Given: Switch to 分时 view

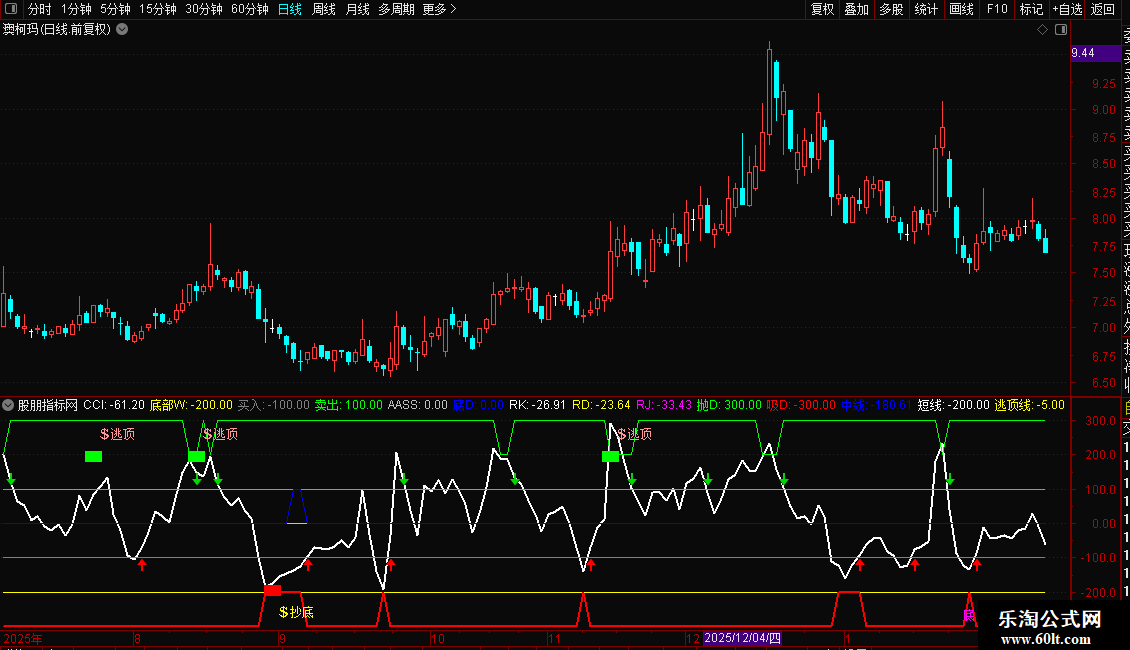Looking at the screenshot, I should click(x=40, y=9).
